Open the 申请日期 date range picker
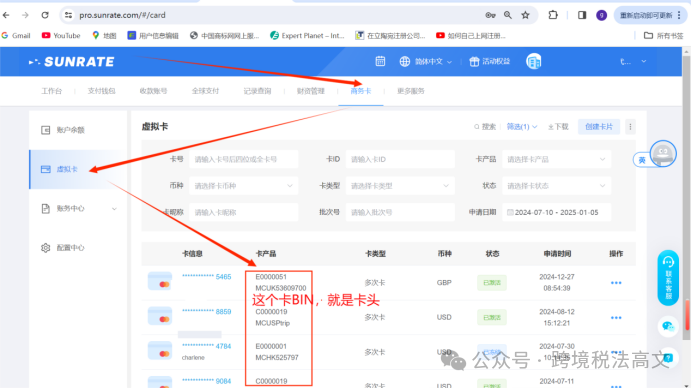Viewport: 692px width, 388px height. pos(557,212)
